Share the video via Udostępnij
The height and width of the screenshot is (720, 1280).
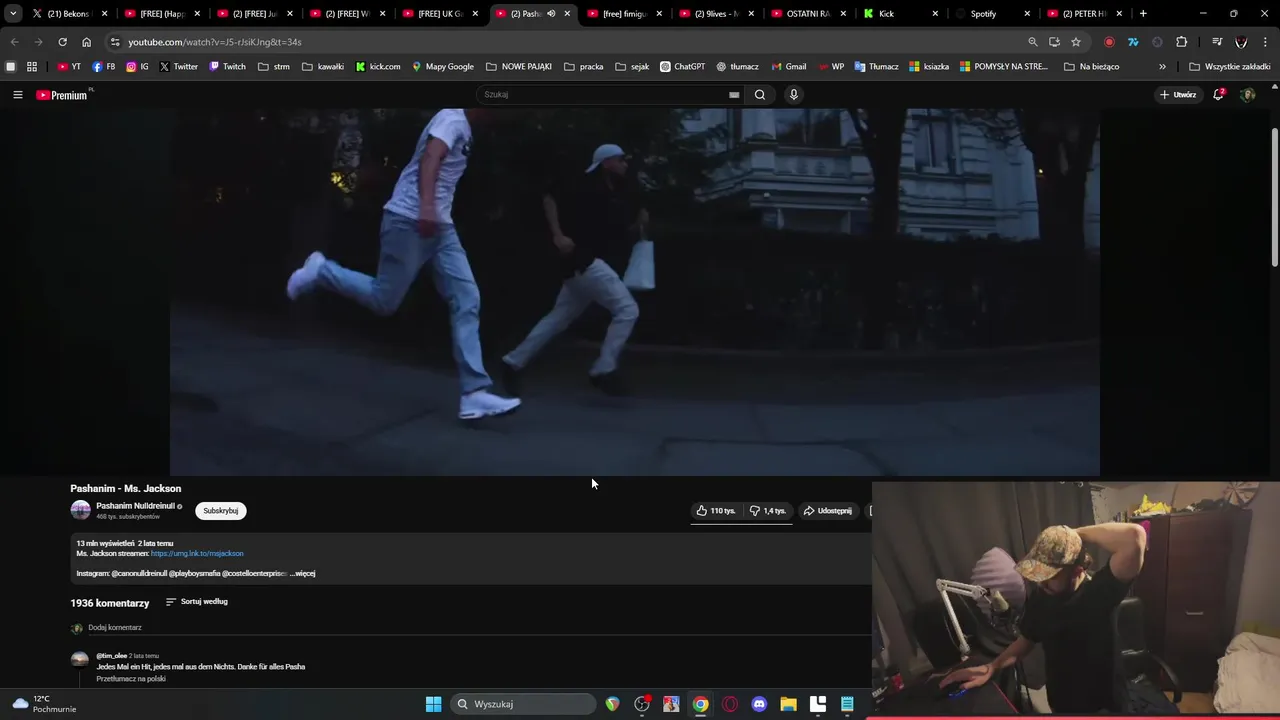pos(828,511)
